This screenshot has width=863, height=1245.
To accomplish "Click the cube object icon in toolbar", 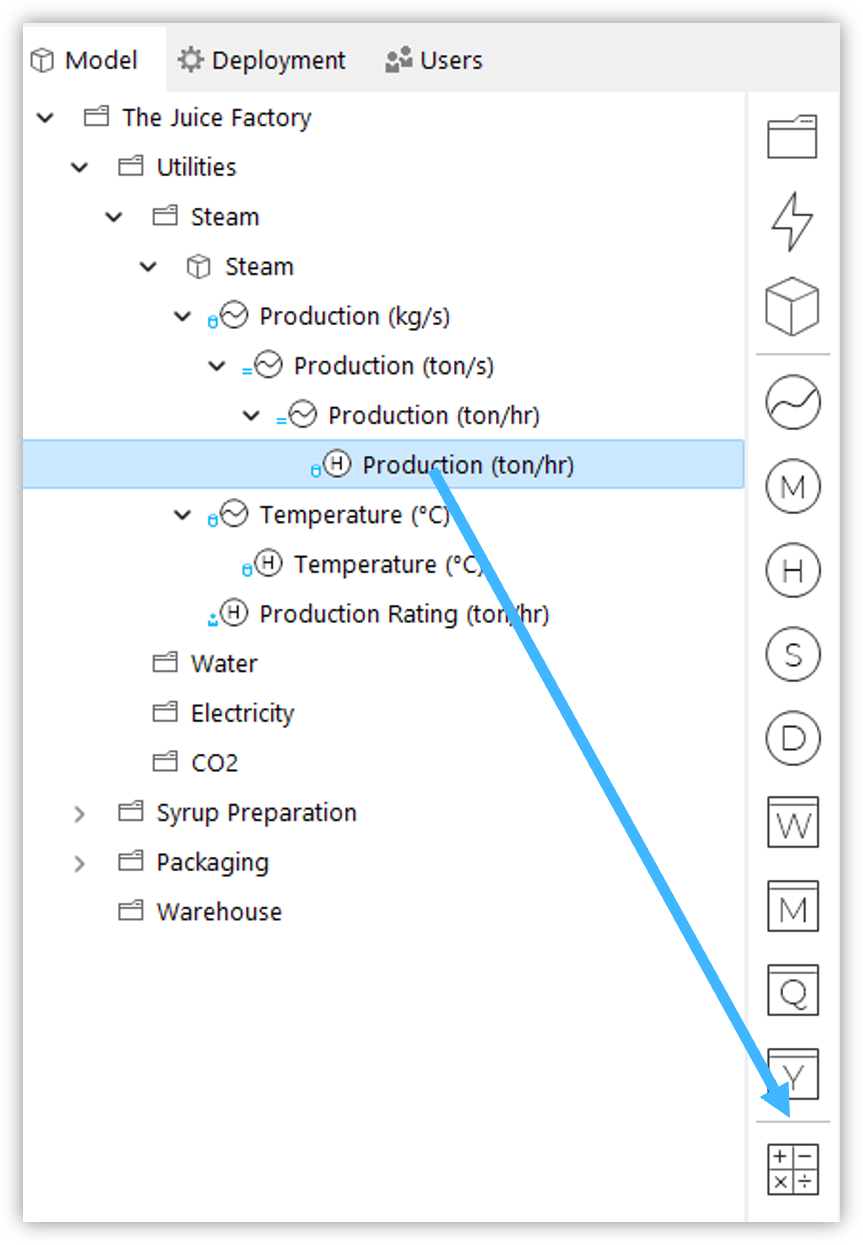I will [792, 305].
